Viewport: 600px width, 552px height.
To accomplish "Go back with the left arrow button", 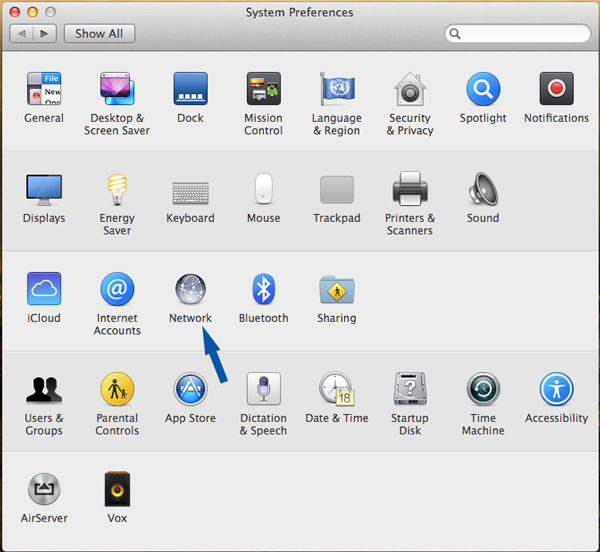I will (x=21, y=34).
